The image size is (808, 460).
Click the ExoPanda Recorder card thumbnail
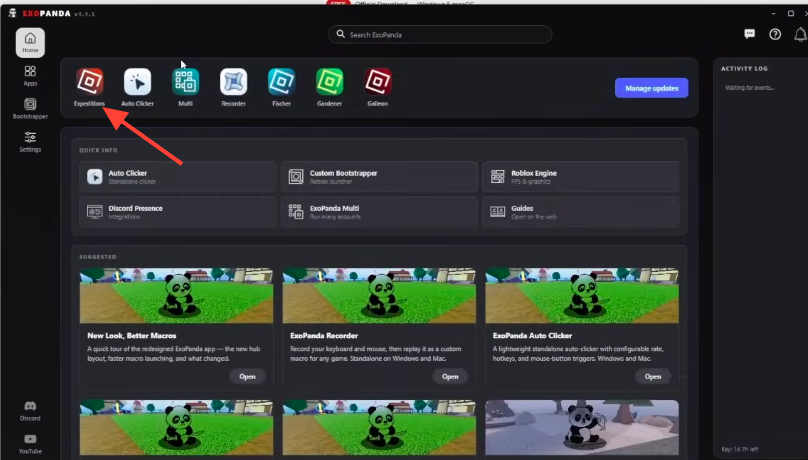379,296
